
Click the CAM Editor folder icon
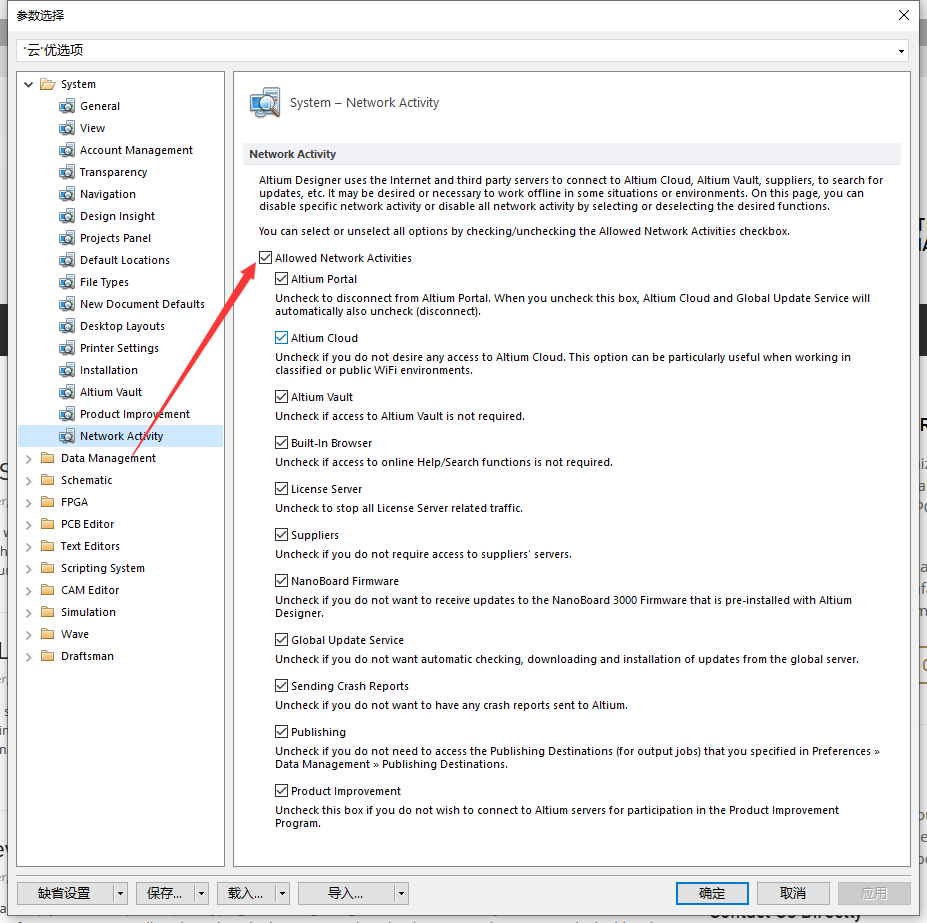pos(48,590)
